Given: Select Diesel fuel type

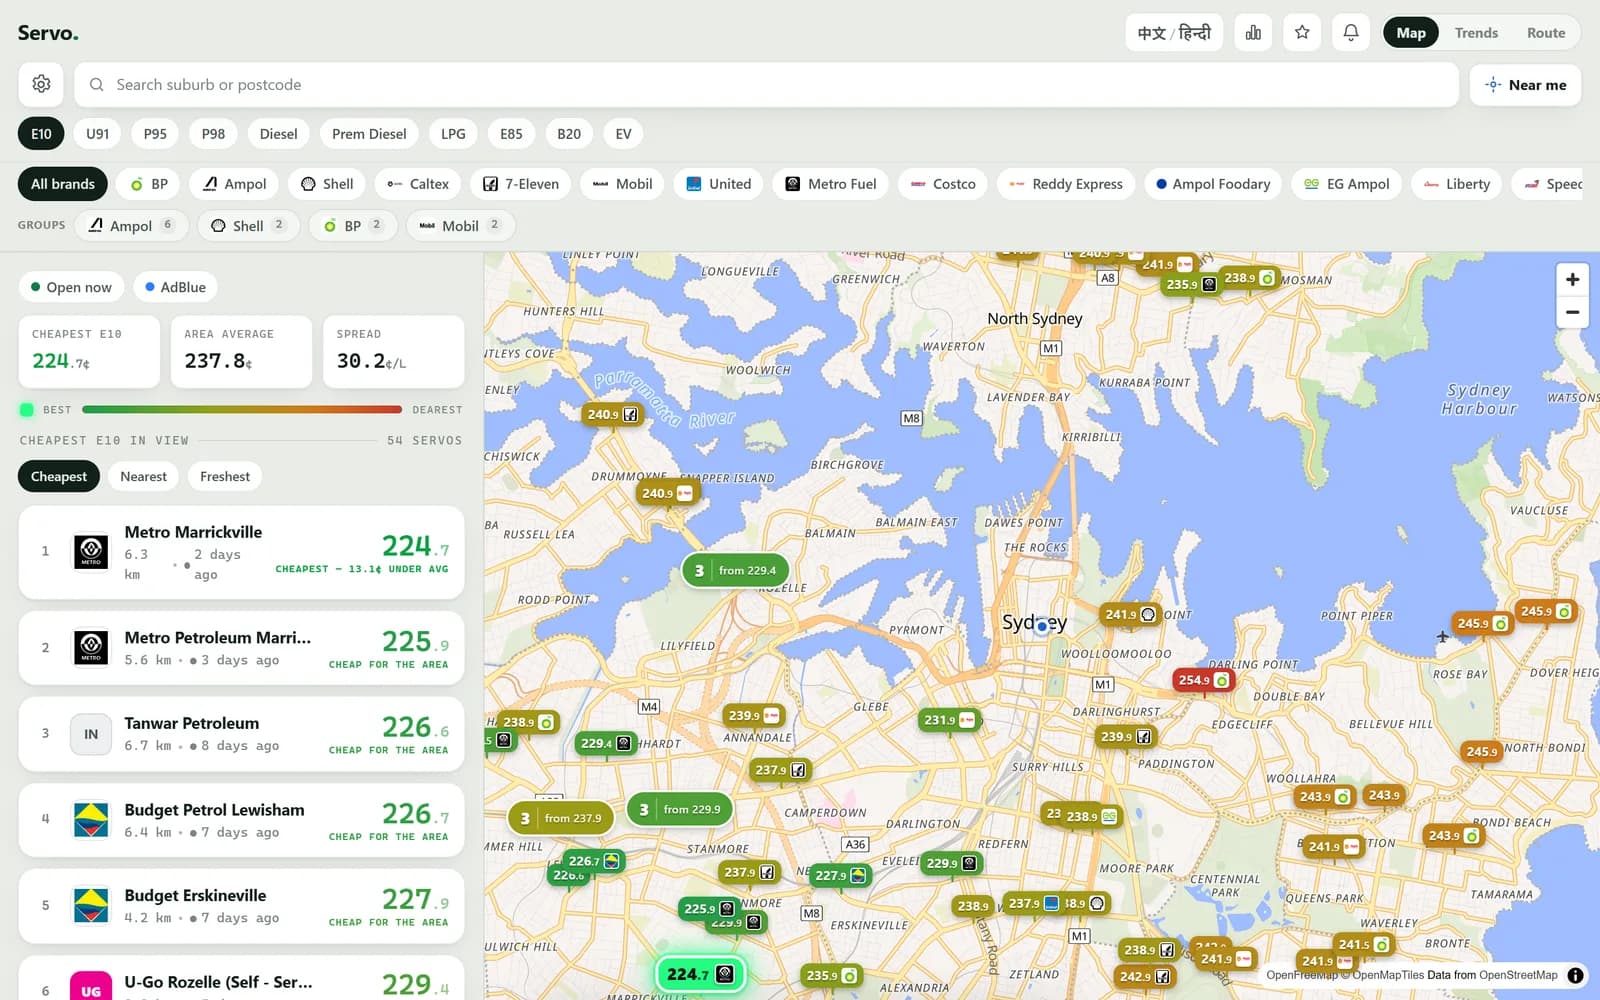Looking at the screenshot, I should (x=278, y=134).
